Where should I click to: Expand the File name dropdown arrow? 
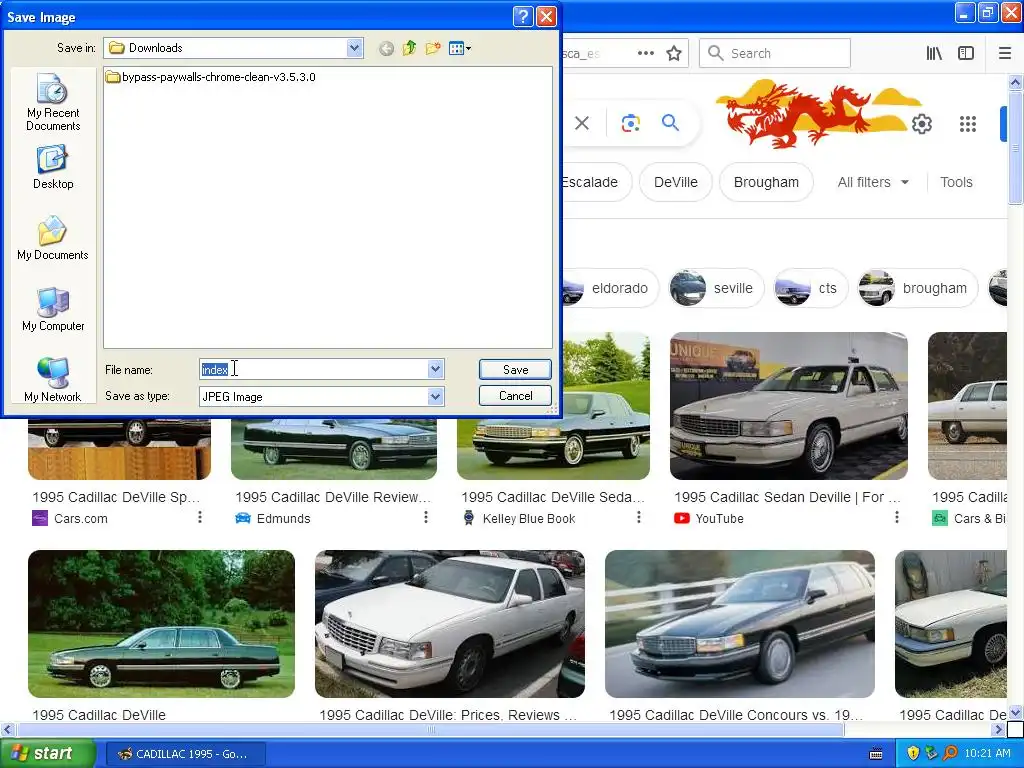(x=436, y=370)
